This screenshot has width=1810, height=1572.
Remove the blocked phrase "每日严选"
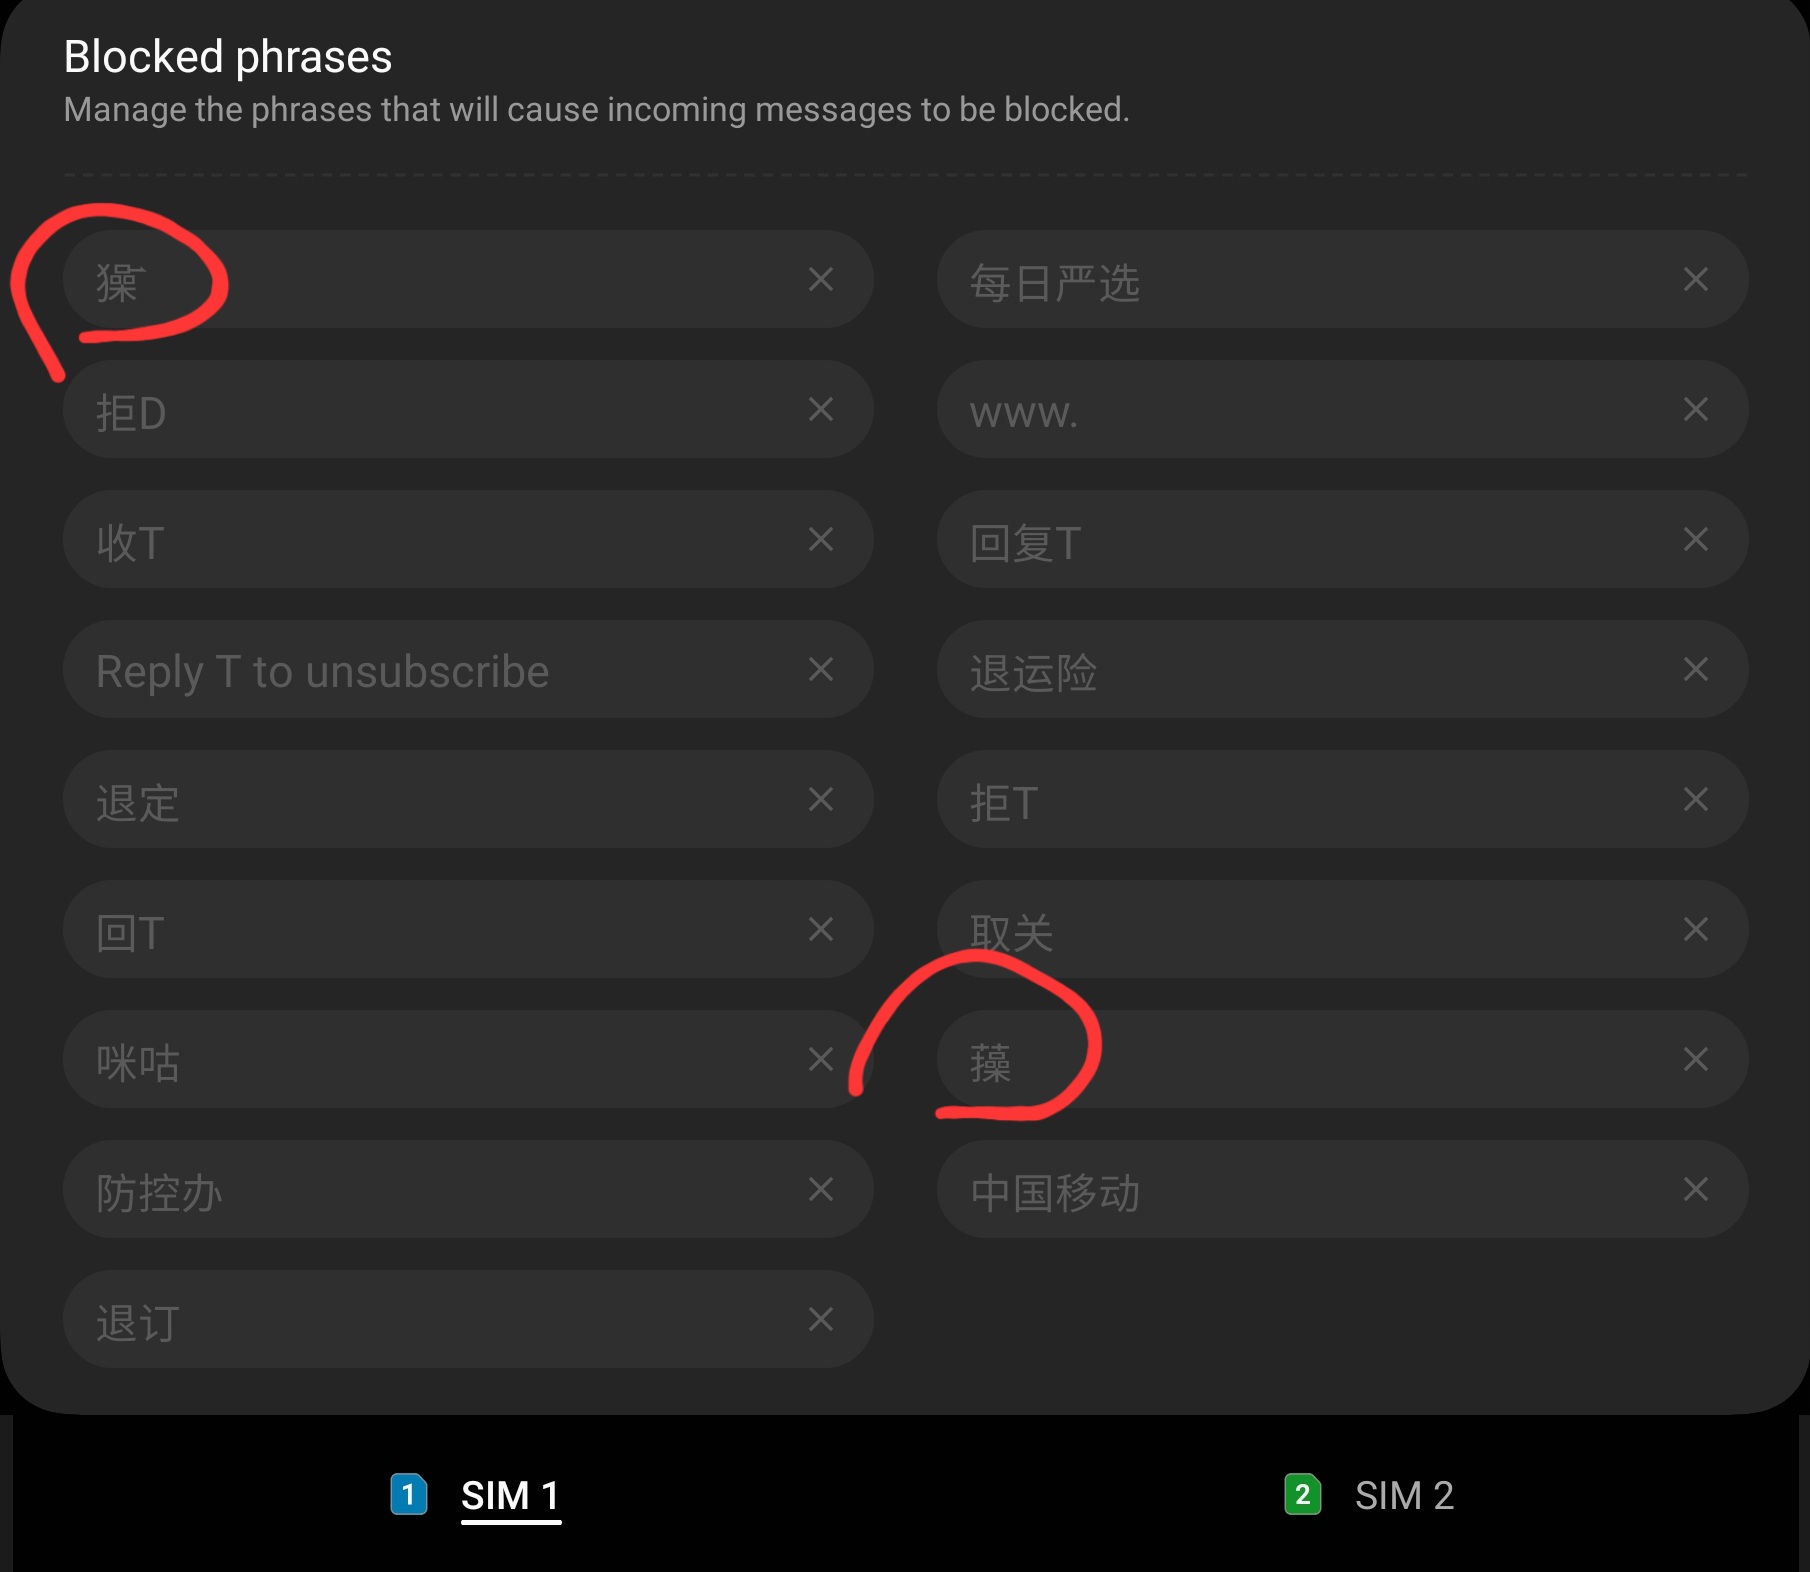pos(1696,280)
